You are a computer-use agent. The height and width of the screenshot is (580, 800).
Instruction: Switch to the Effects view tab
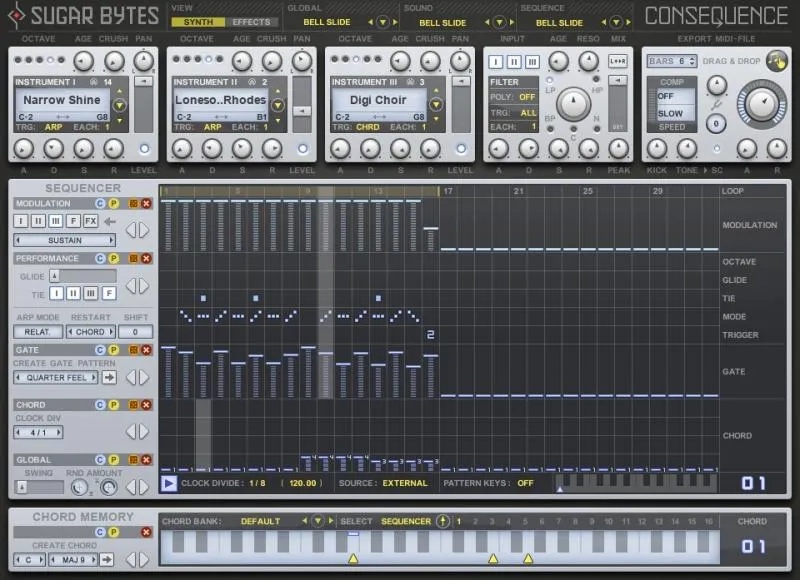(252, 22)
